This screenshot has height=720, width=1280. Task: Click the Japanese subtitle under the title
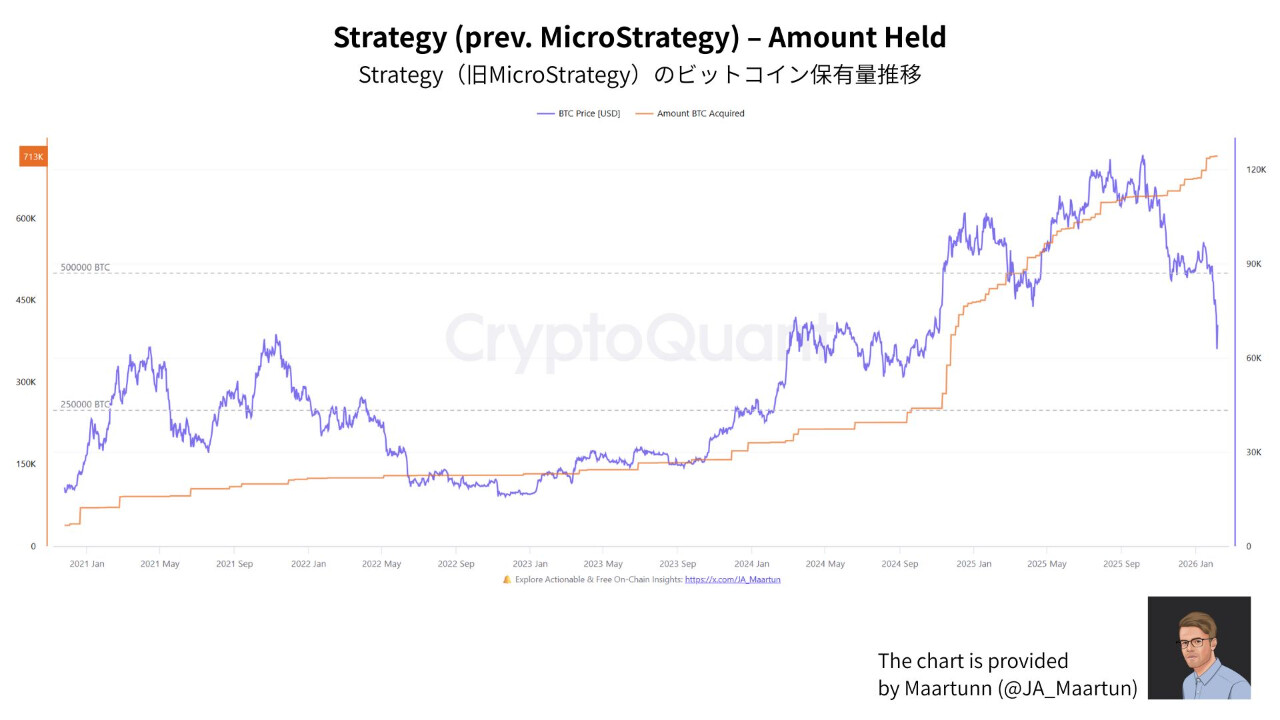coord(640,75)
